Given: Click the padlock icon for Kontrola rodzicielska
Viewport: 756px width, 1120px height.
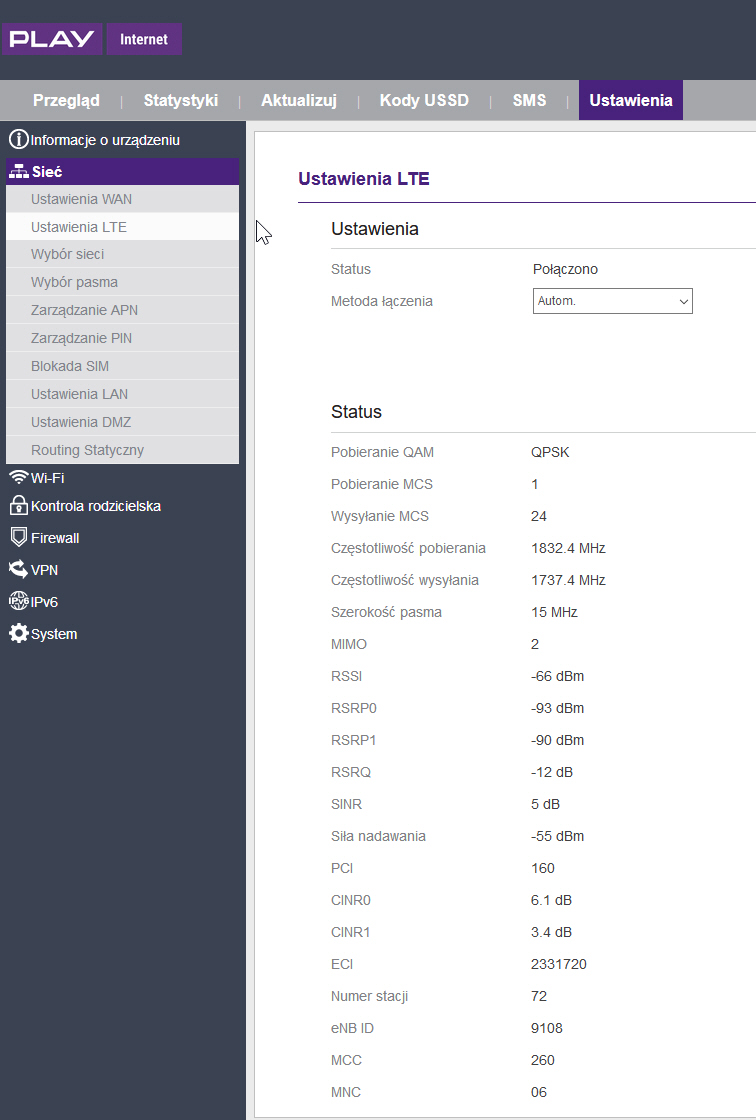Looking at the screenshot, I should (x=19, y=505).
